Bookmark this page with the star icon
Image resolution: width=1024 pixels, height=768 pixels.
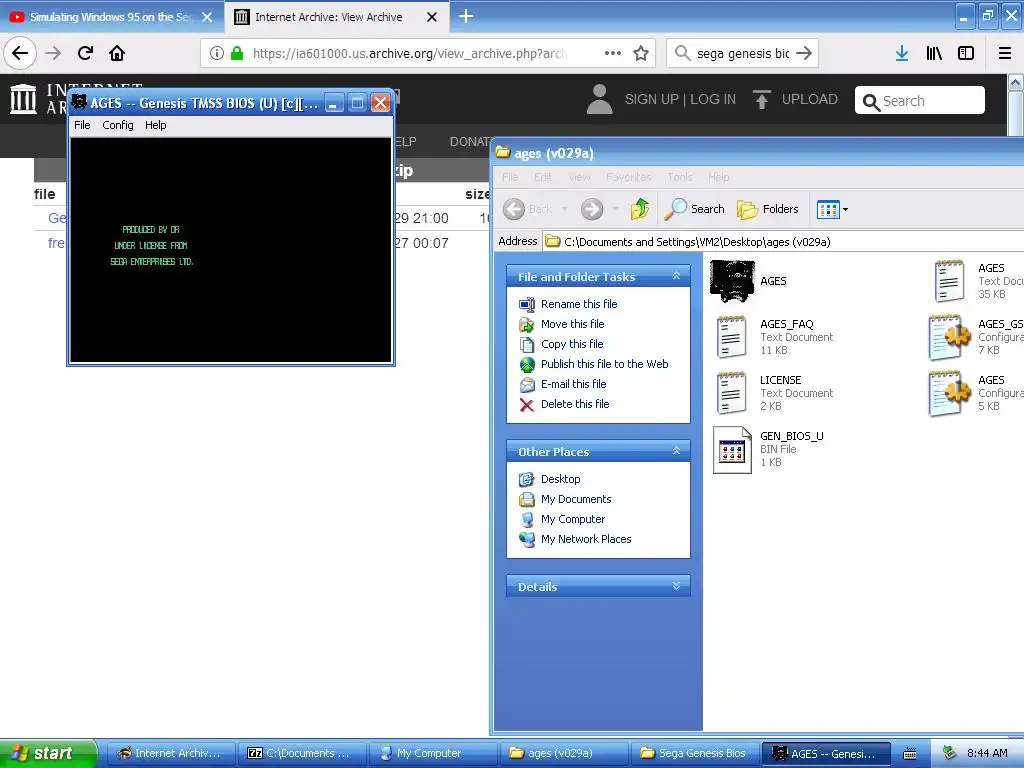(x=641, y=54)
